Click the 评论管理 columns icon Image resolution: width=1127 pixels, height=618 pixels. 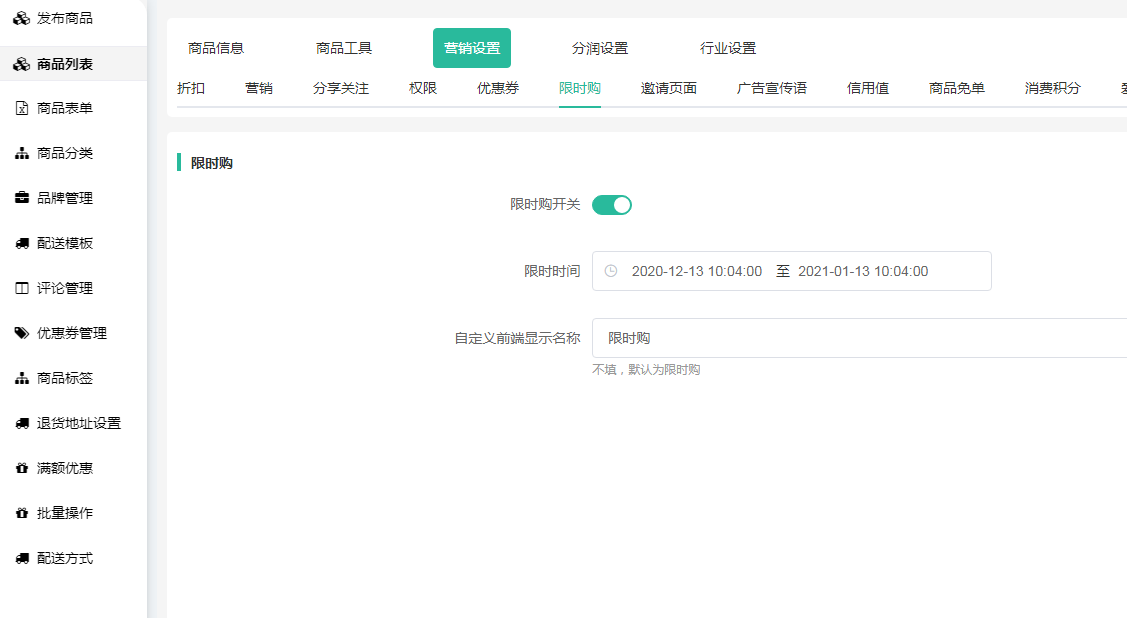21,288
